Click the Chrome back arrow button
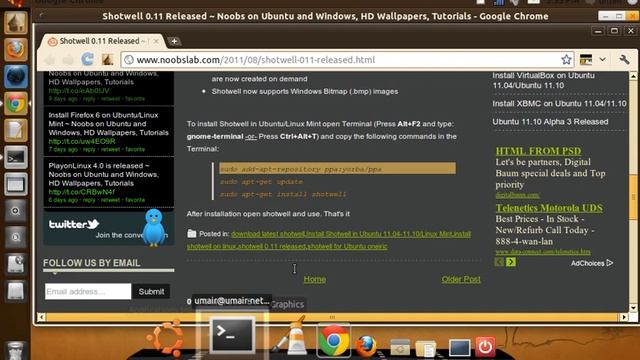This screenshot has height=360, width=640. [50, 60]
